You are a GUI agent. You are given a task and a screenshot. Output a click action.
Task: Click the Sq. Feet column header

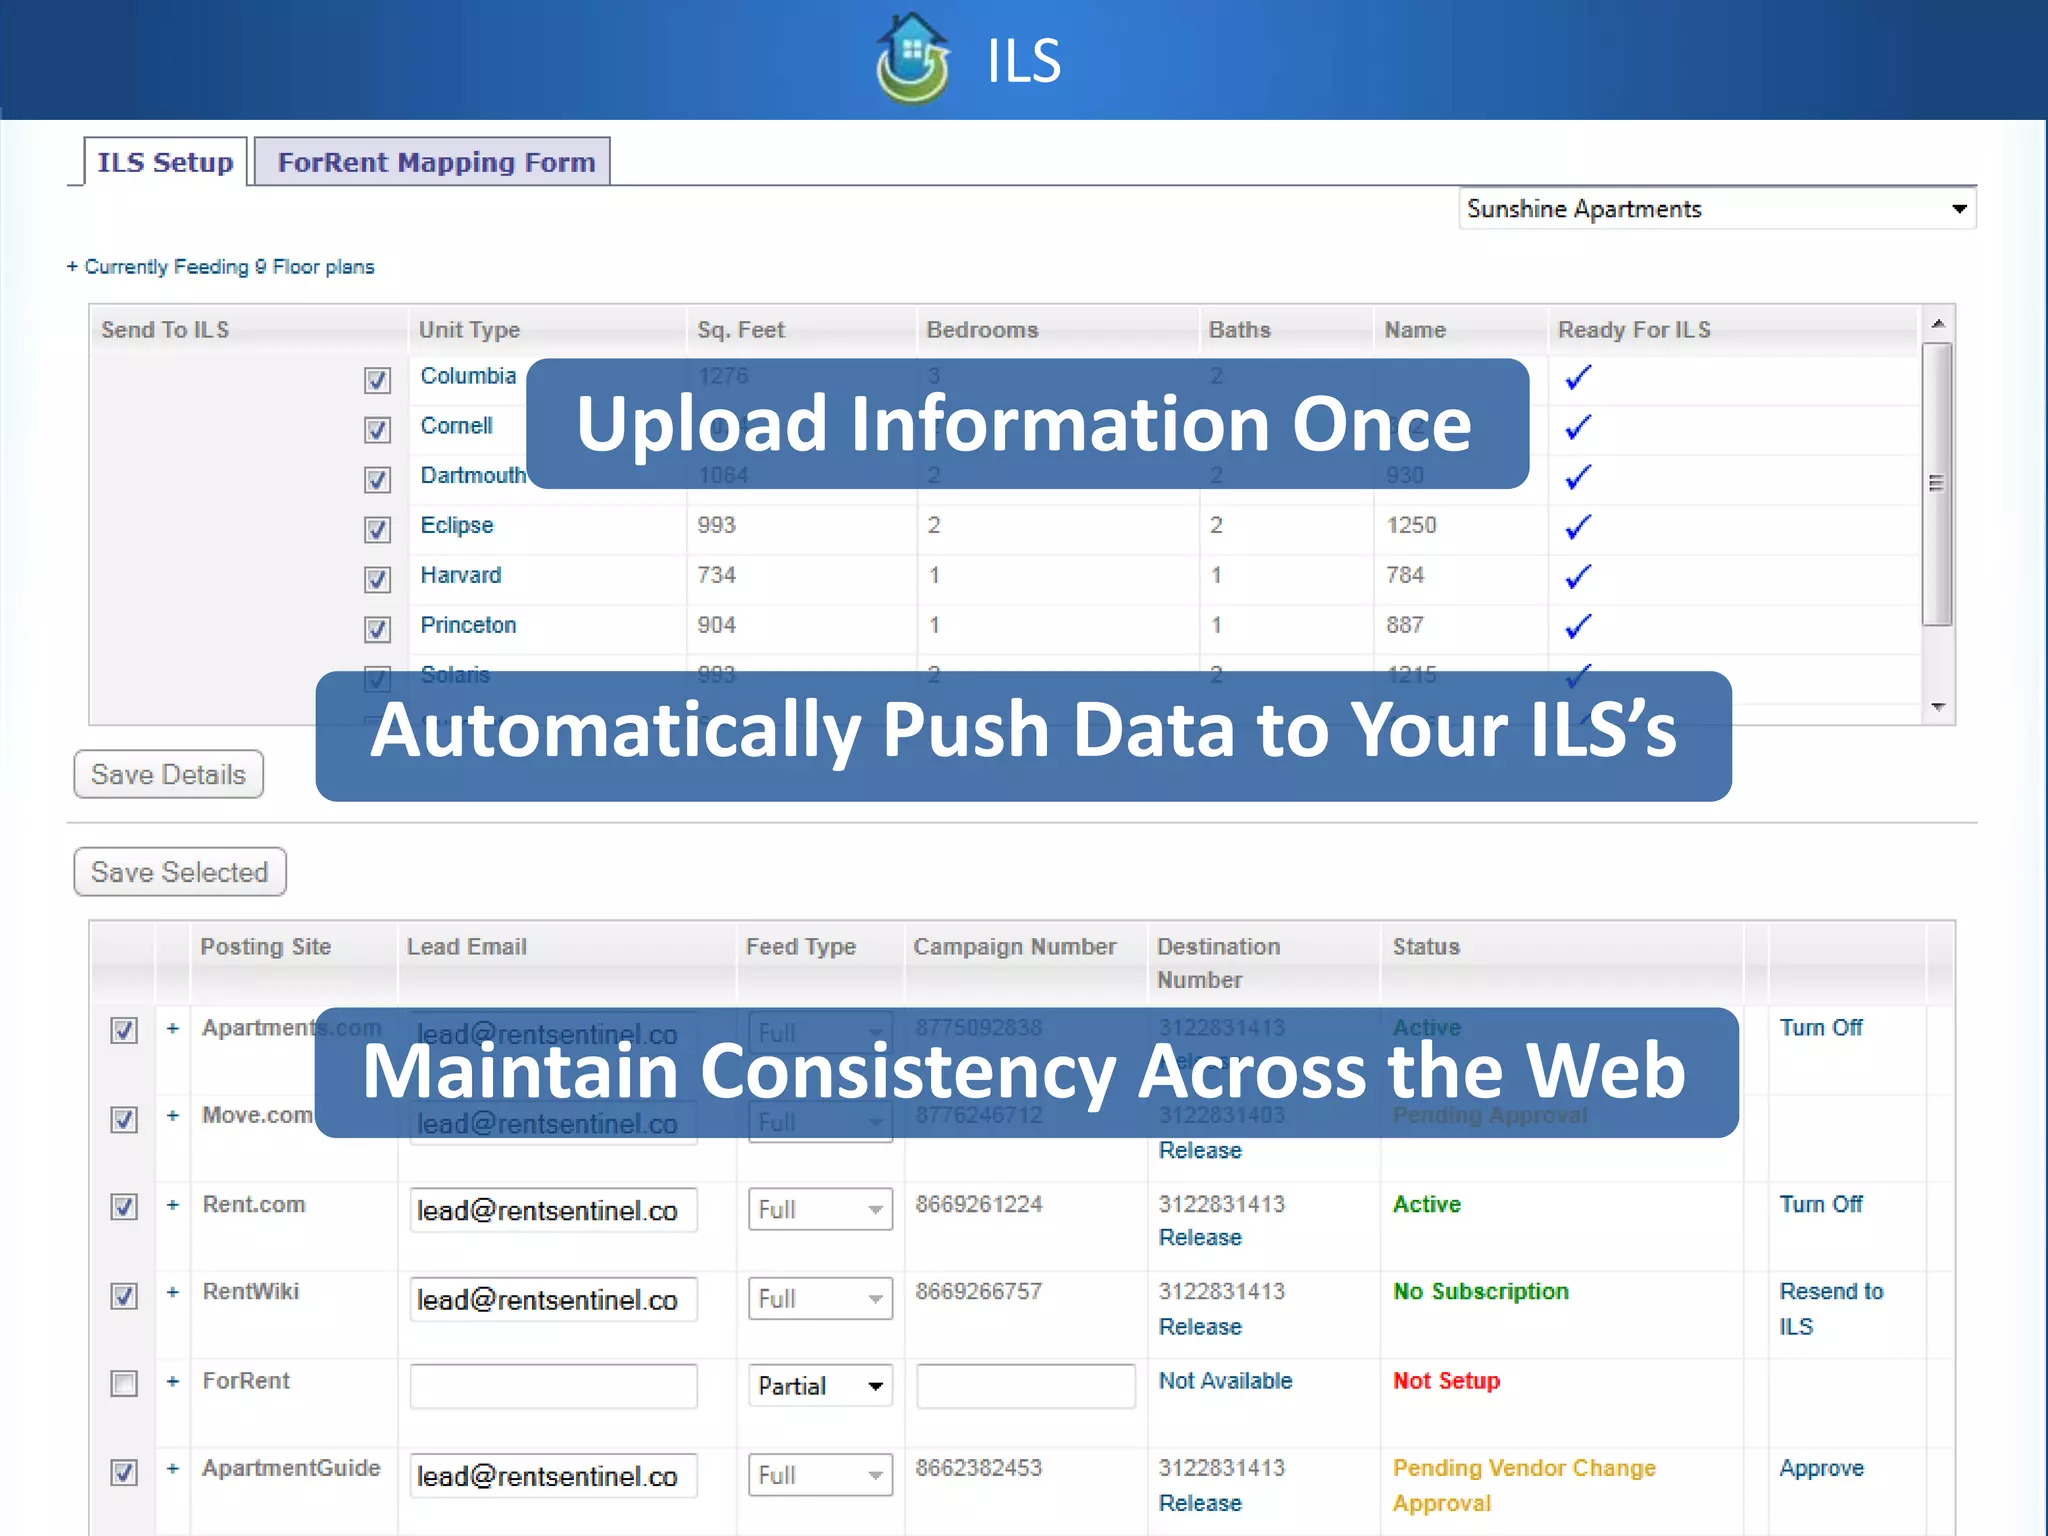(741, 330)
